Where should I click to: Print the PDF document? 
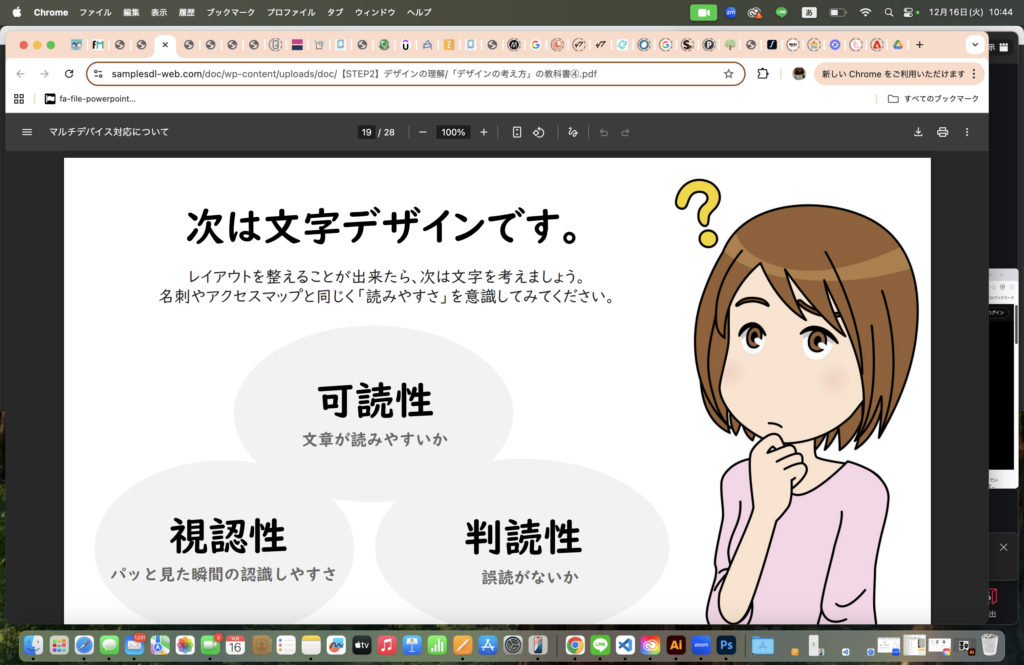coord(942,132)
